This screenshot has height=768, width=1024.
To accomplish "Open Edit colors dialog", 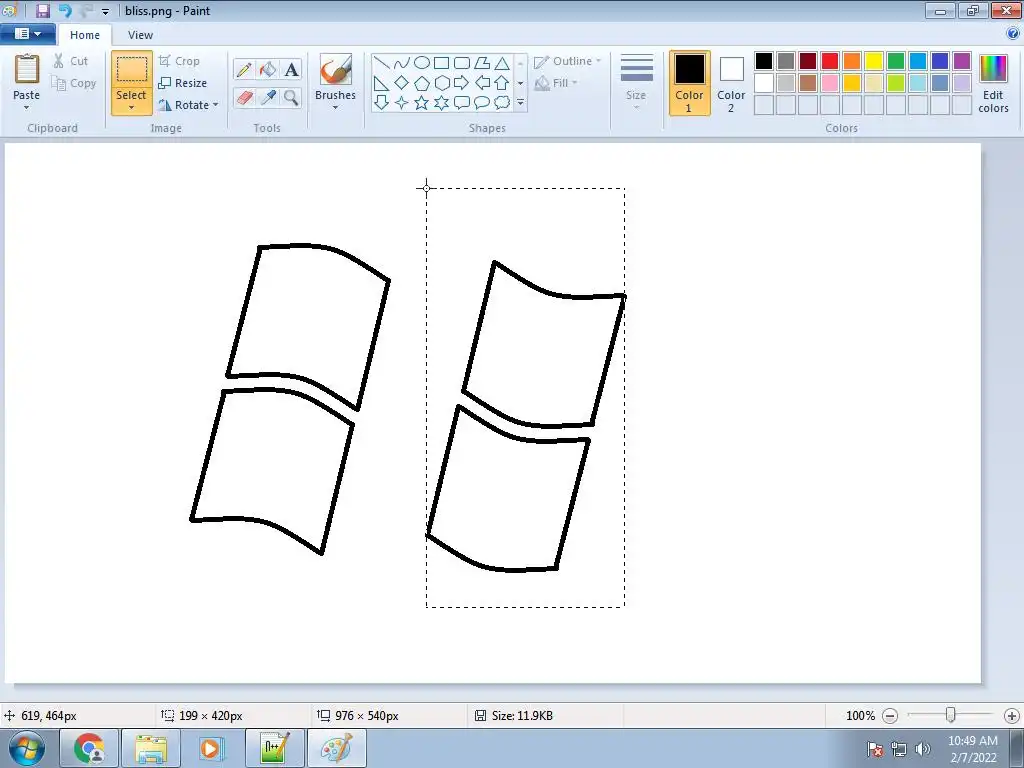I will click(993, 83).
